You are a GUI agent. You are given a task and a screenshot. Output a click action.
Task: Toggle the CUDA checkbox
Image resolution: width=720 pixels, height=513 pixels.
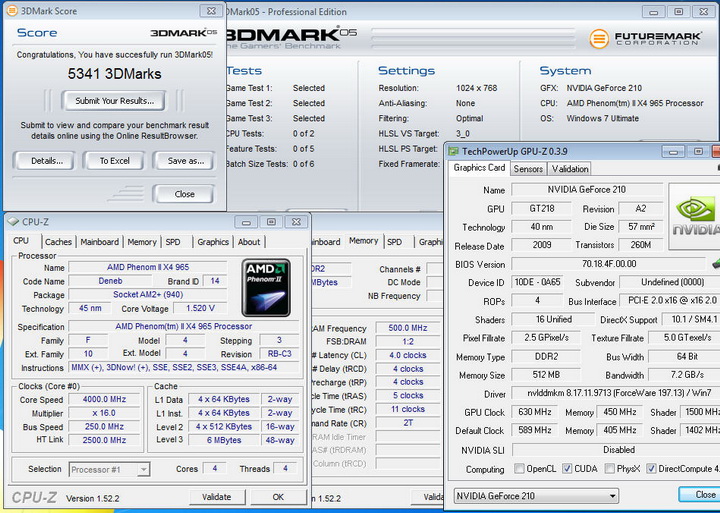[567, 469]
